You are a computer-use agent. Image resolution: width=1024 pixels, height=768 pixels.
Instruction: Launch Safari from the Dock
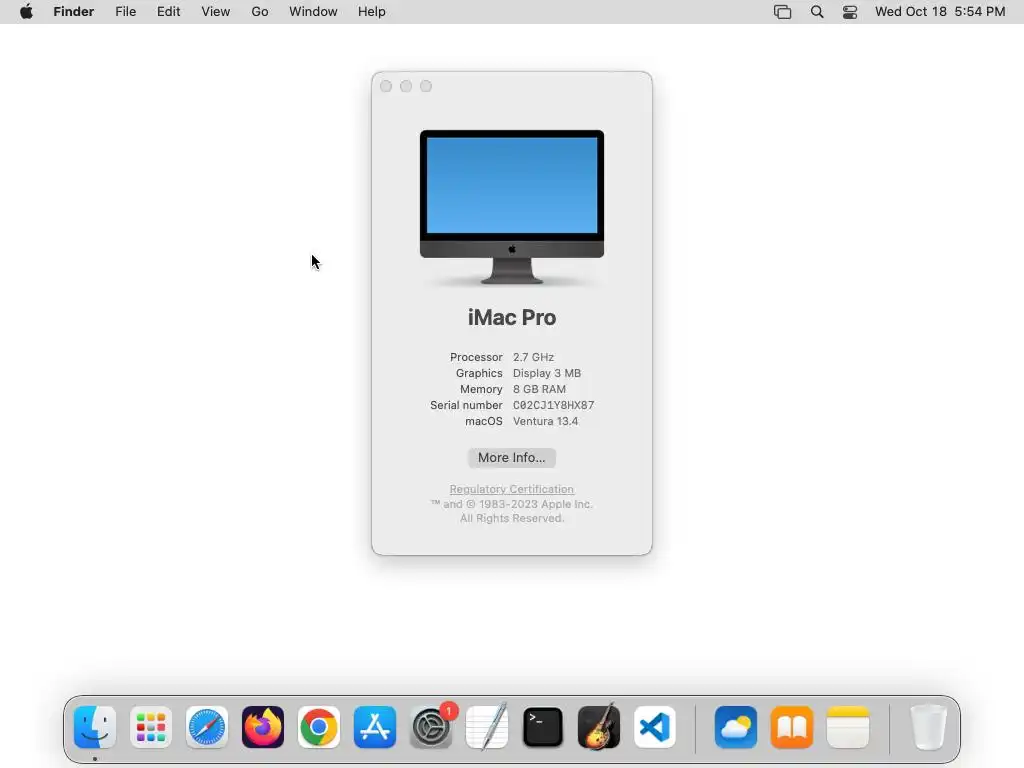point(207,727)
